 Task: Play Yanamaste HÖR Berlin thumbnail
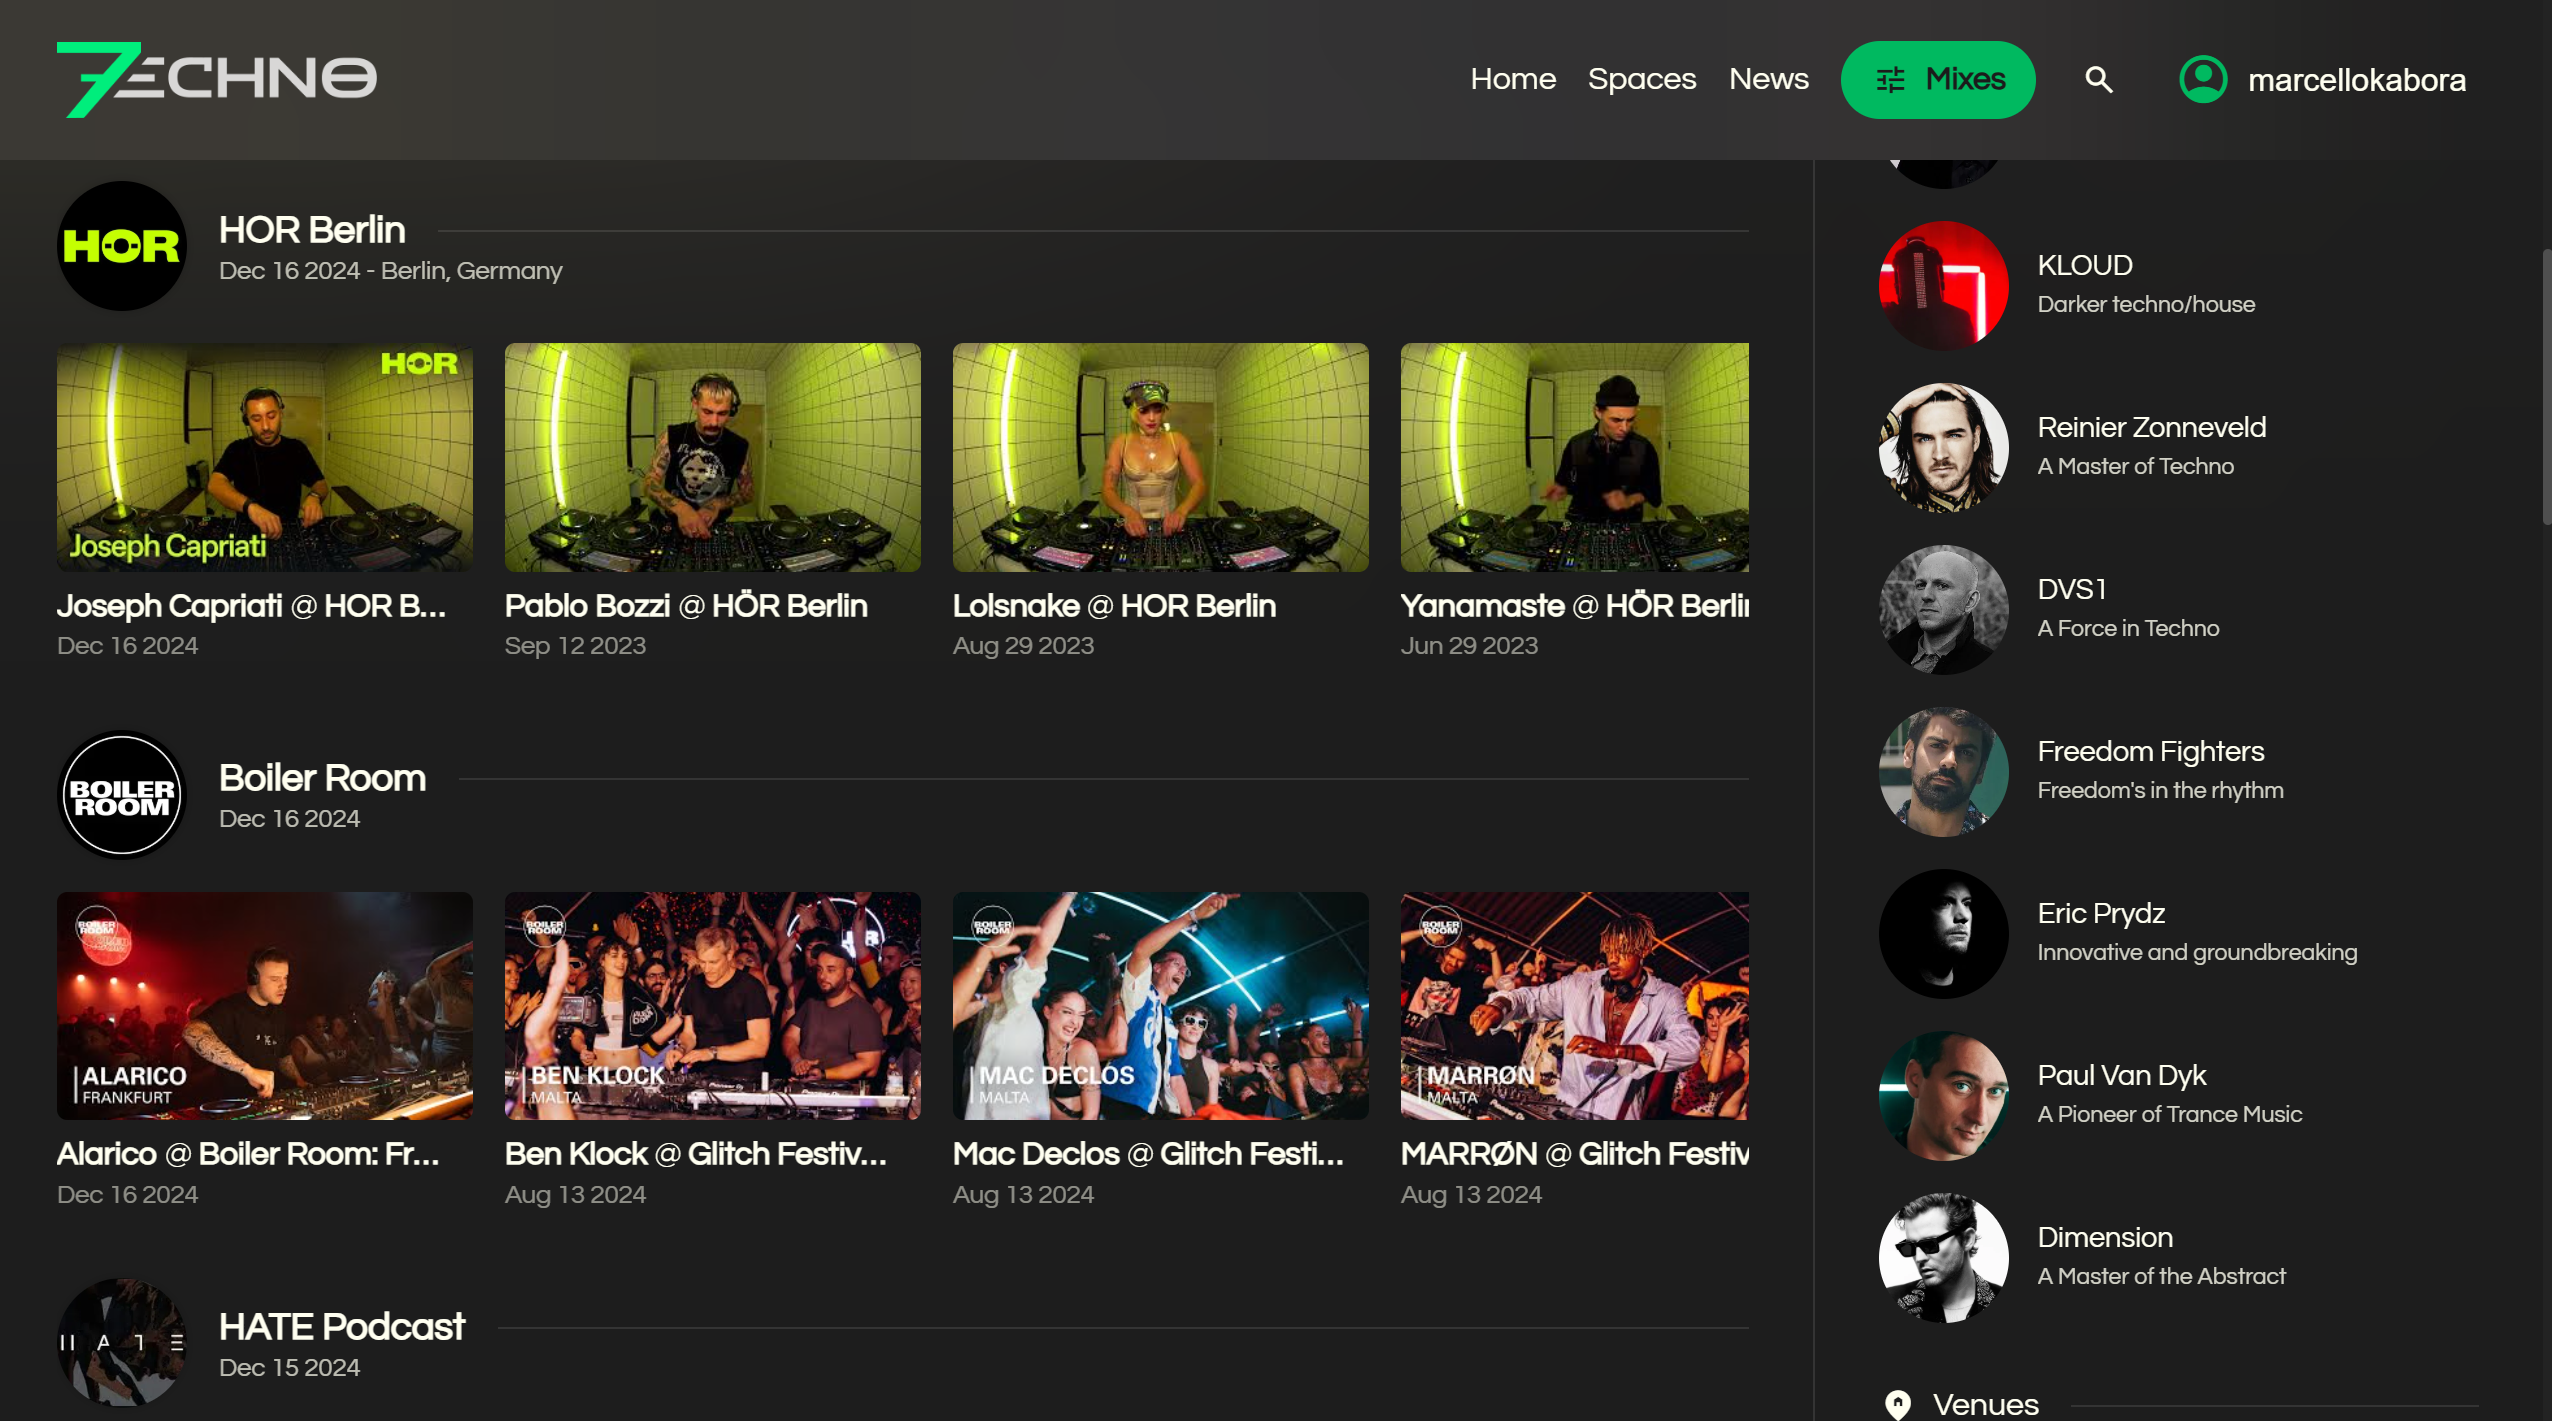point(1575,457)
